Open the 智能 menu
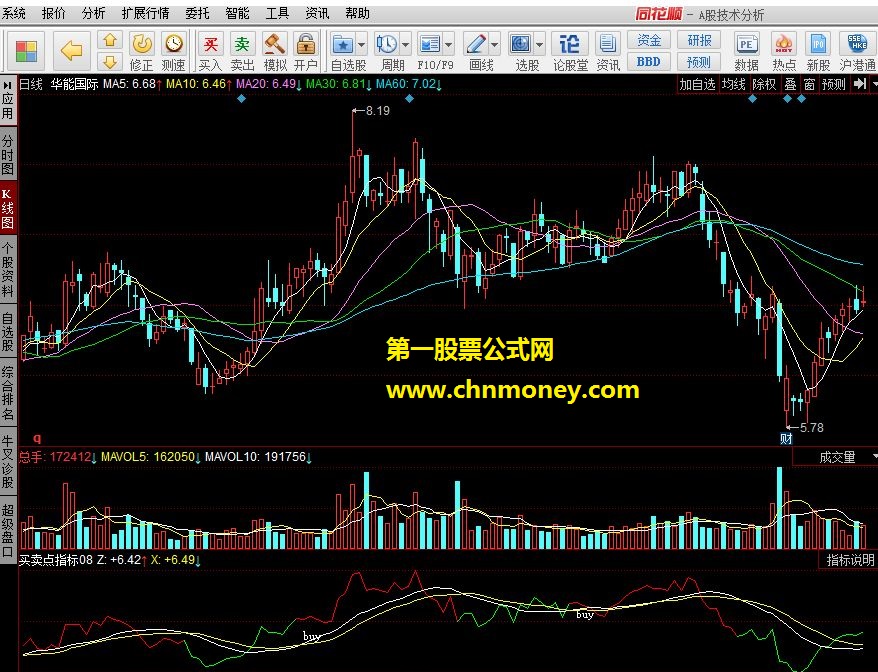The width and height of the screenshot is (878, 672). coord(237,13)
